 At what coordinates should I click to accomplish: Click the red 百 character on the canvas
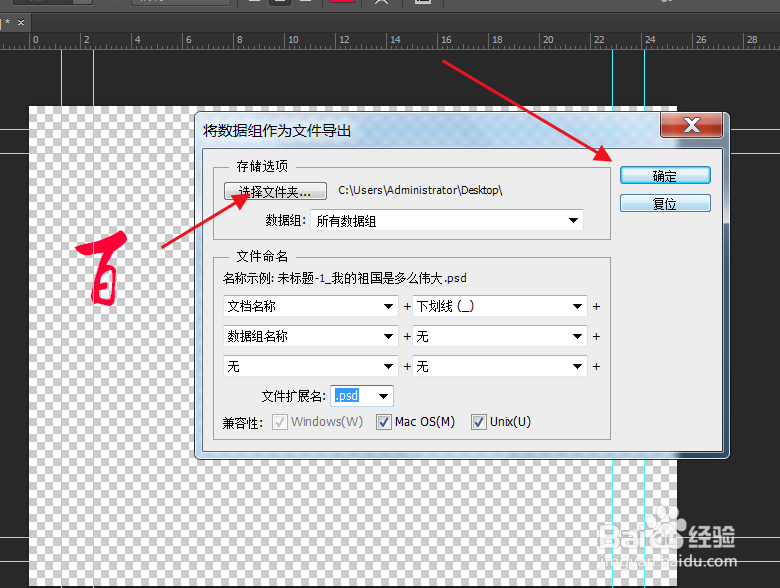[102, 268]
